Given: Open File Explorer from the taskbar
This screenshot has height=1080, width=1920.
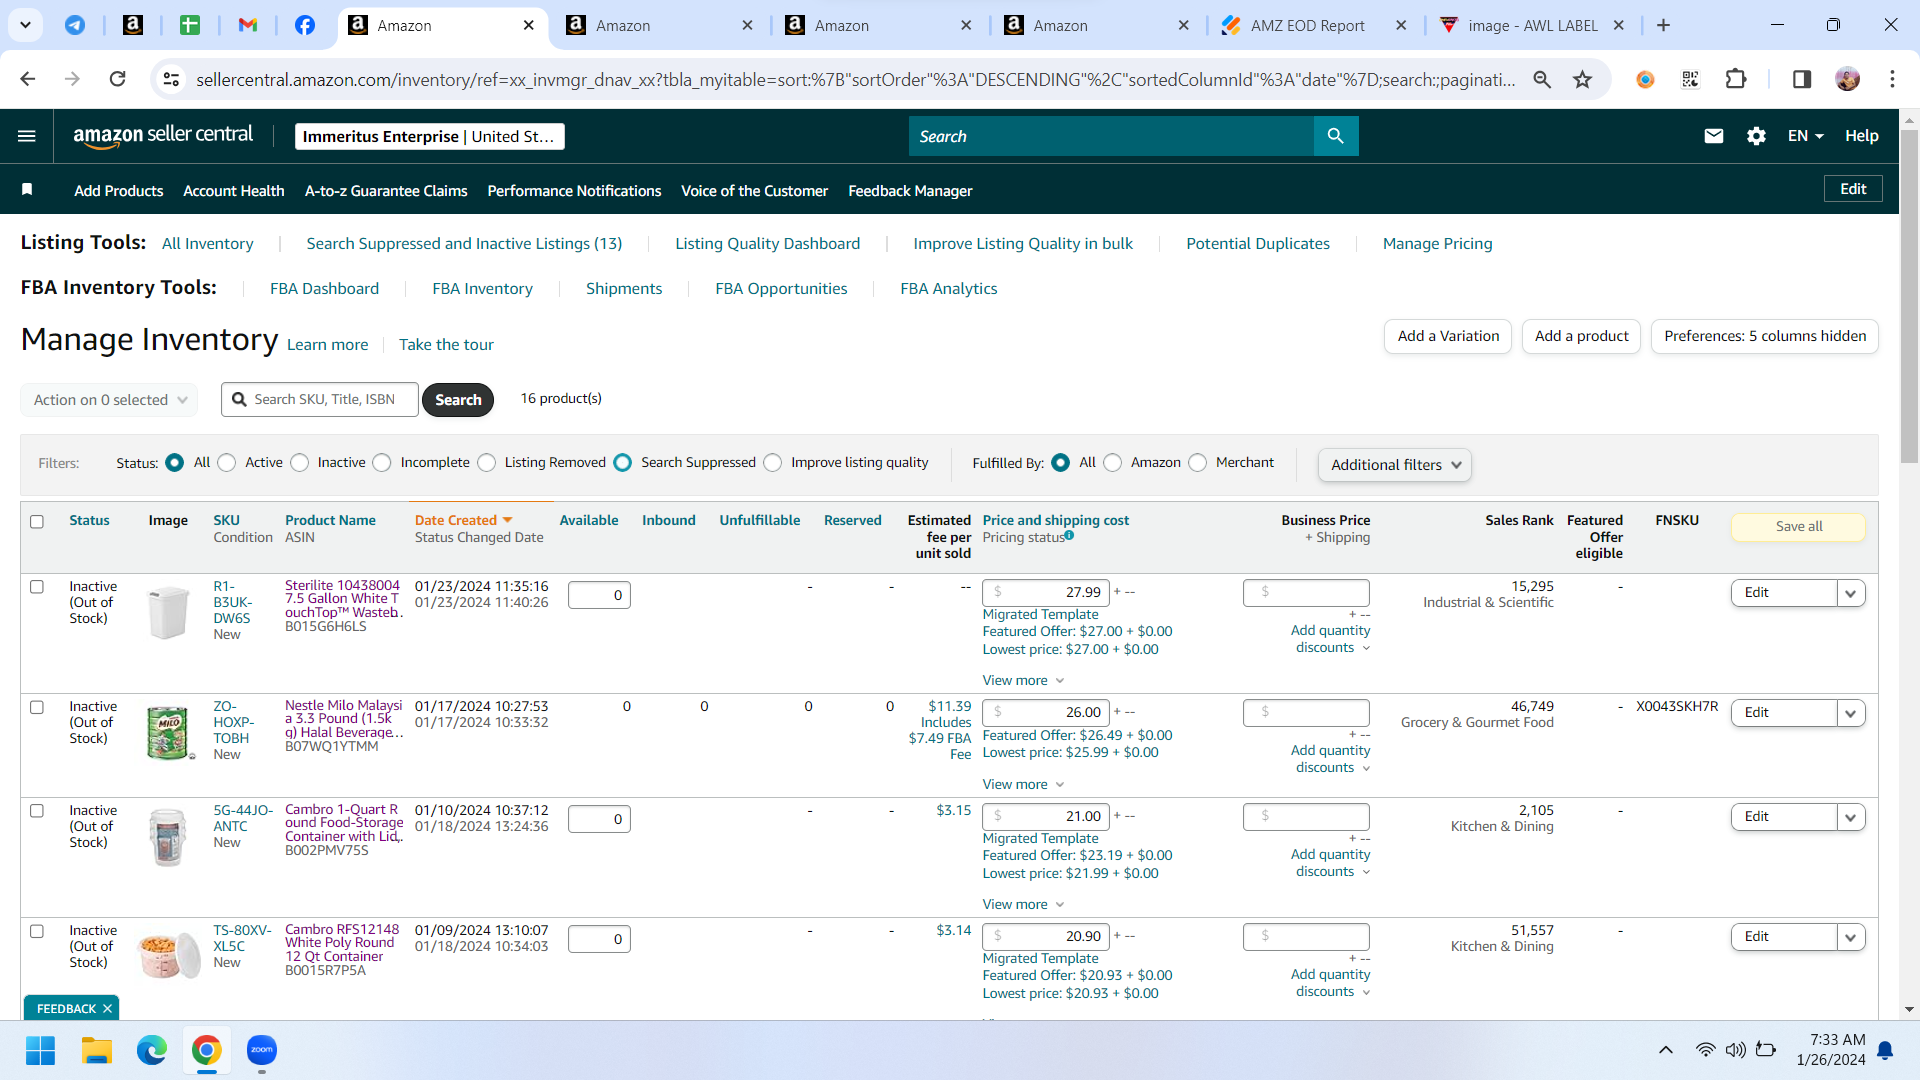Looking at the screenshot, I should 97,1050.
